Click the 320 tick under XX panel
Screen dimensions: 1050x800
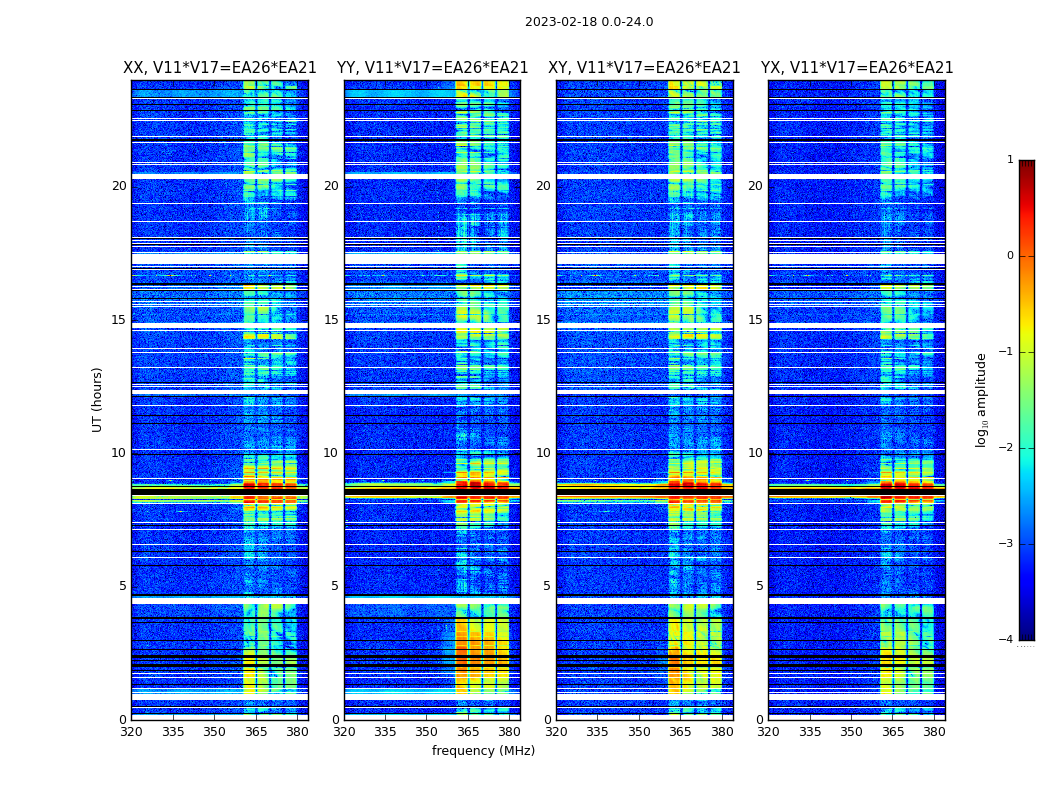point(131,732)
